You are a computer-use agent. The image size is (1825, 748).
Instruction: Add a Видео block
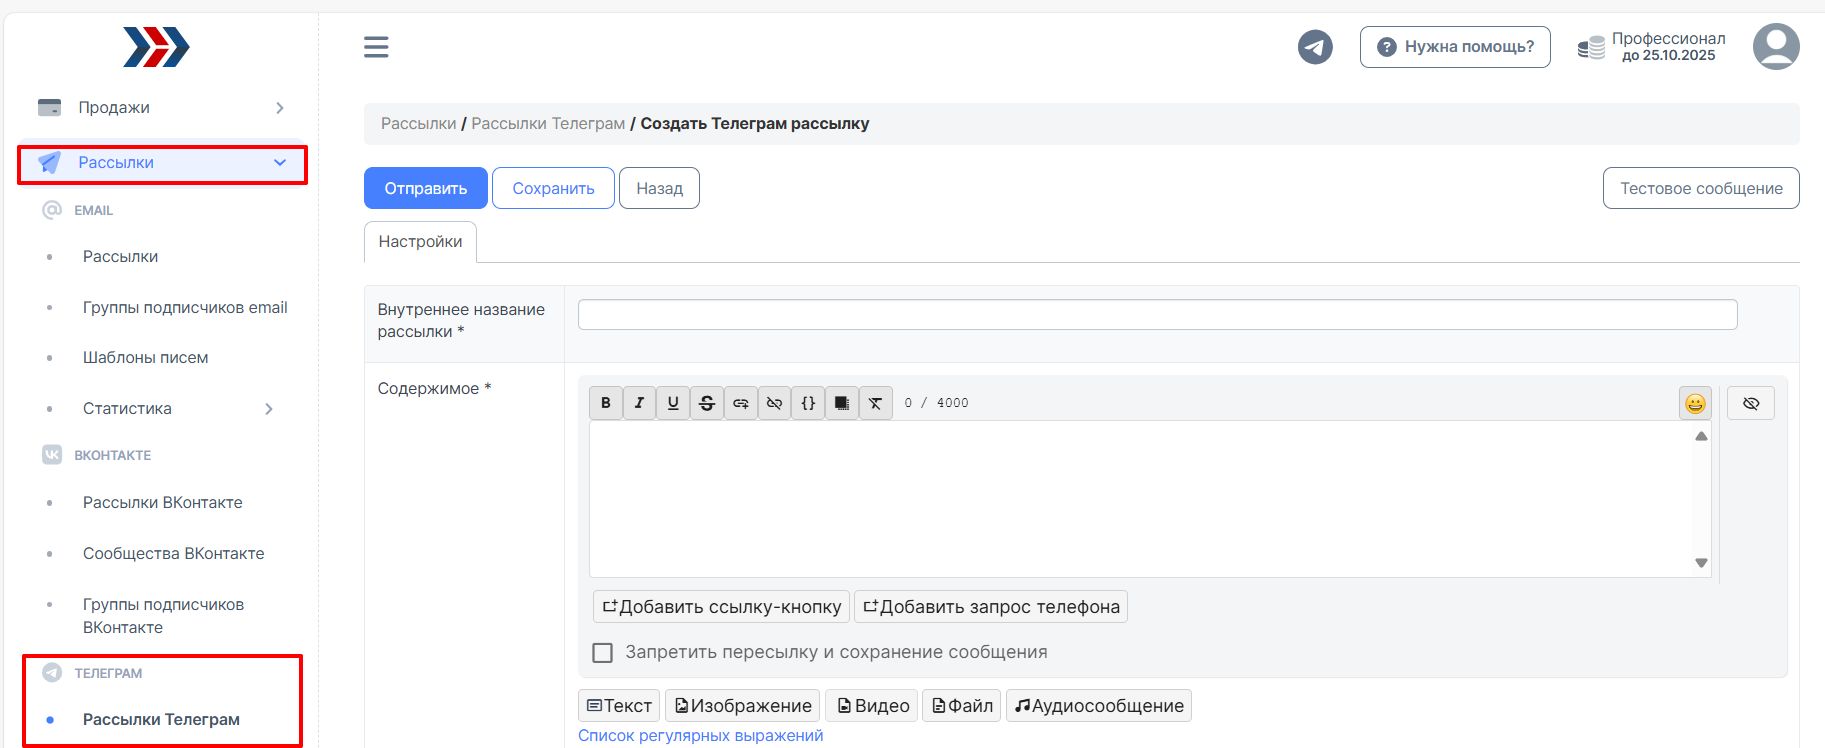(x=872, y=706)
